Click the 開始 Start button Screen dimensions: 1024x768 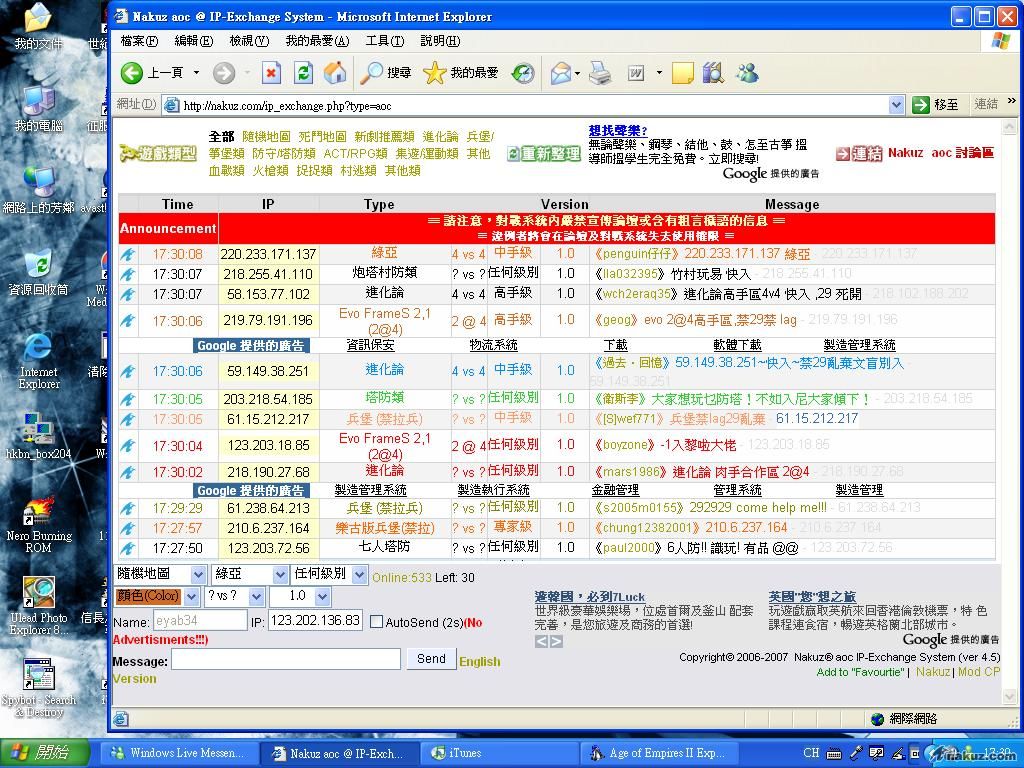(44, 753)
